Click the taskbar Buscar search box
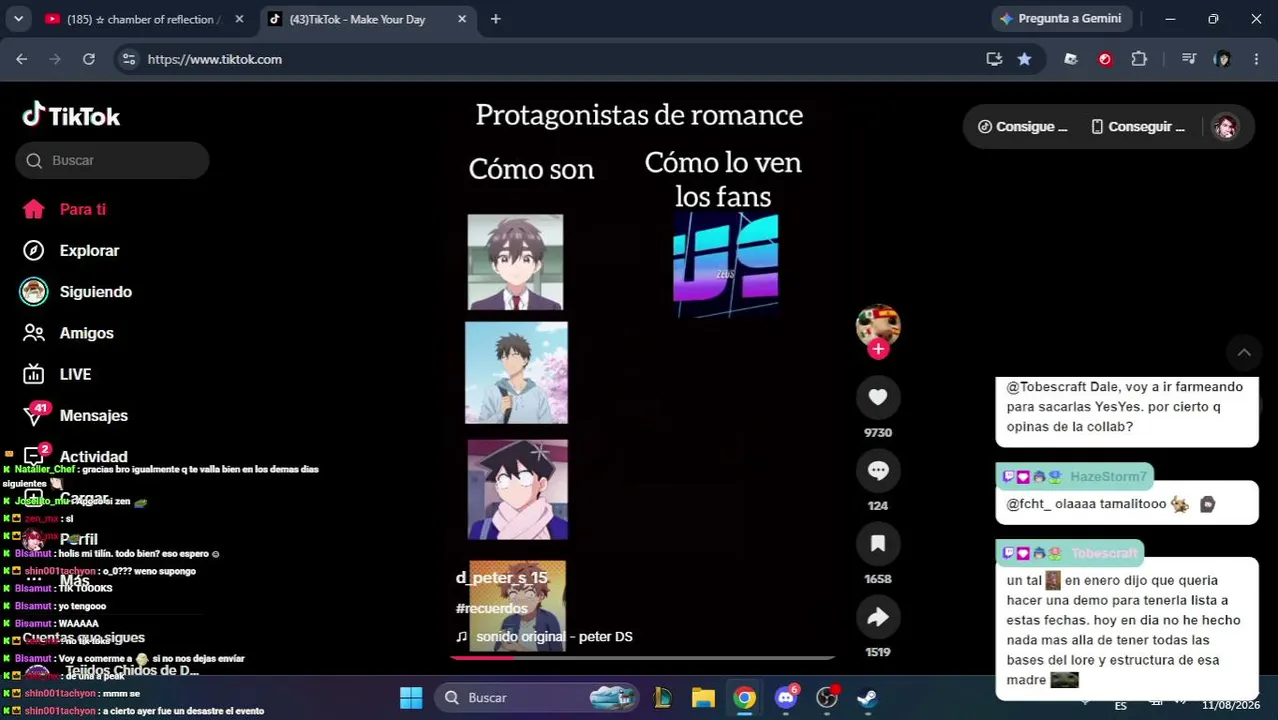 (537, 697)
